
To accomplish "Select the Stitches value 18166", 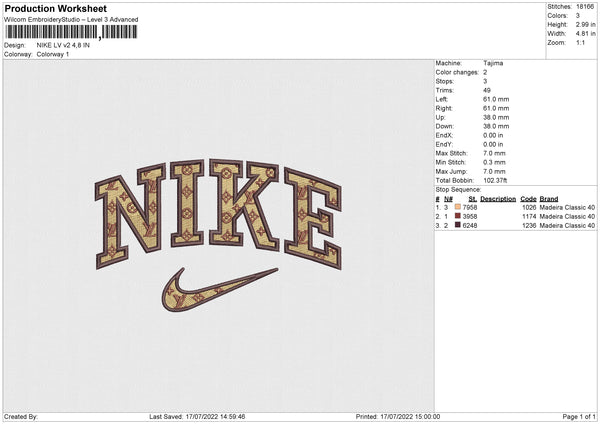I will tap(585, 7).
